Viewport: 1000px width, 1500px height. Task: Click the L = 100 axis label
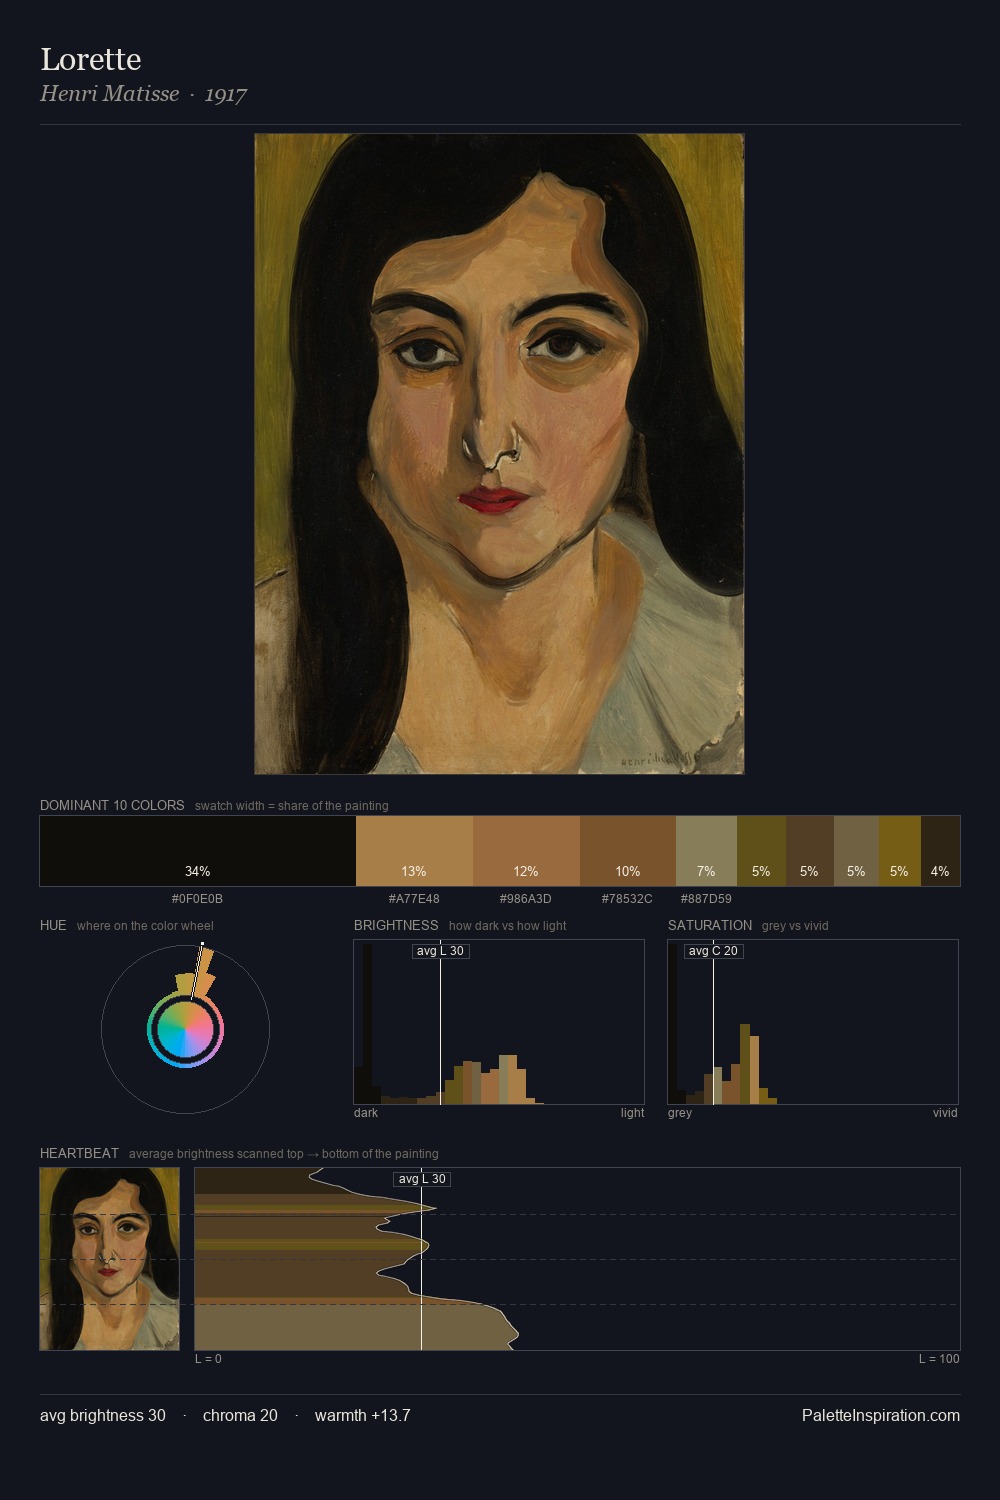pyautogui.click(x=939, y=1359)
